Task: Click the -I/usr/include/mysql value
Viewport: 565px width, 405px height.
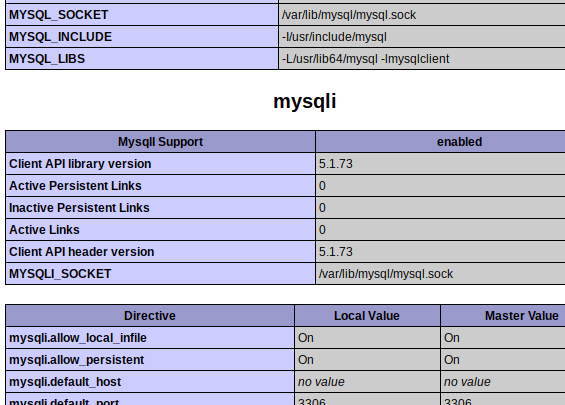Action: click(x=334, y=37)
